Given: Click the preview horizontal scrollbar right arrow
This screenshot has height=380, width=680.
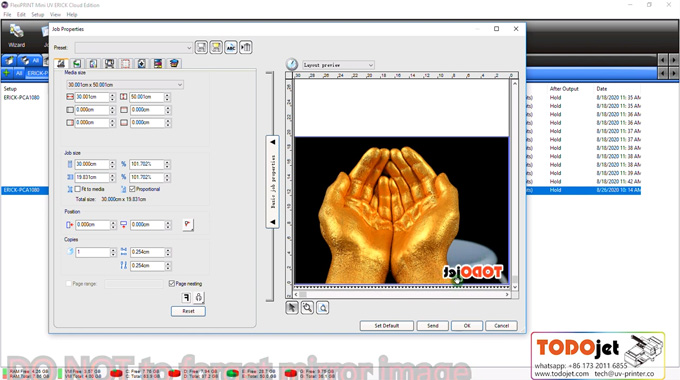Looking at the screenshot, I should click(507, 295).
